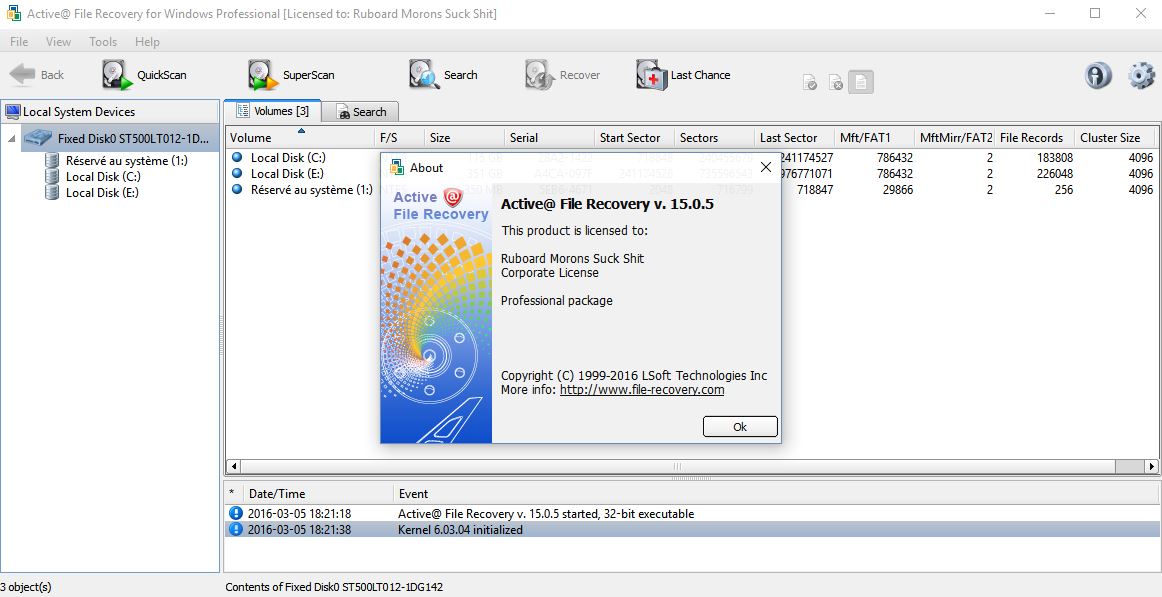Open the View menu
1162x597 pixels.
pos(59,41)
